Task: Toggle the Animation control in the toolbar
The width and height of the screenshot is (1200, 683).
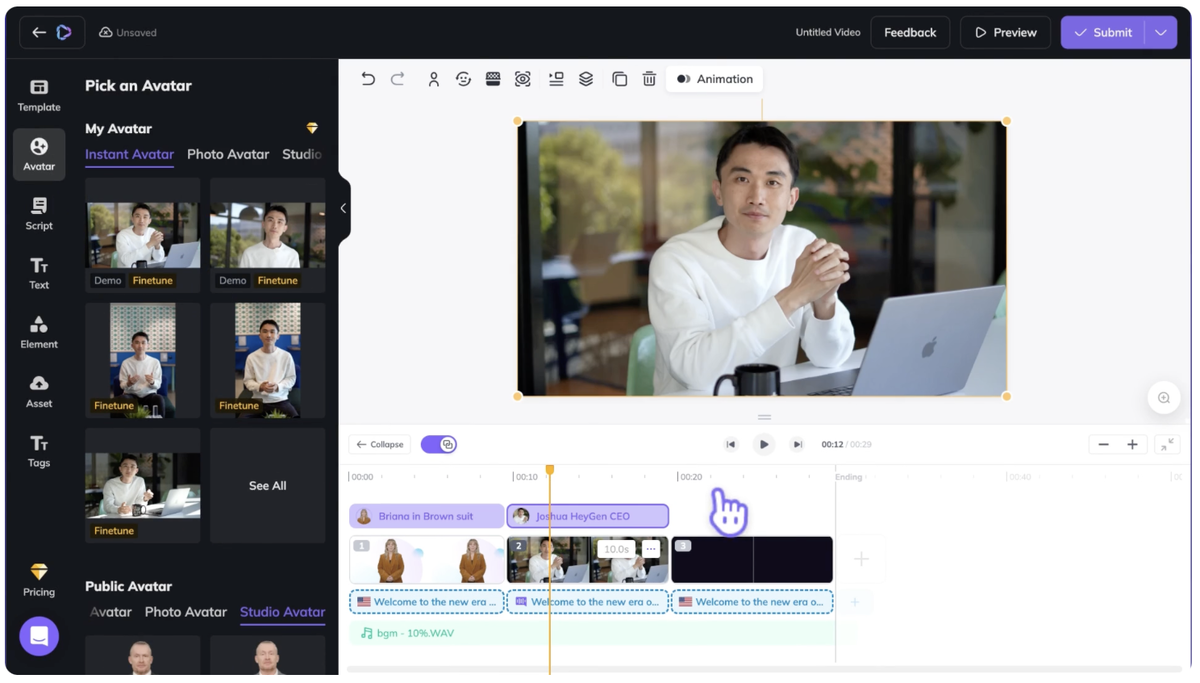Action: point(714,78)
